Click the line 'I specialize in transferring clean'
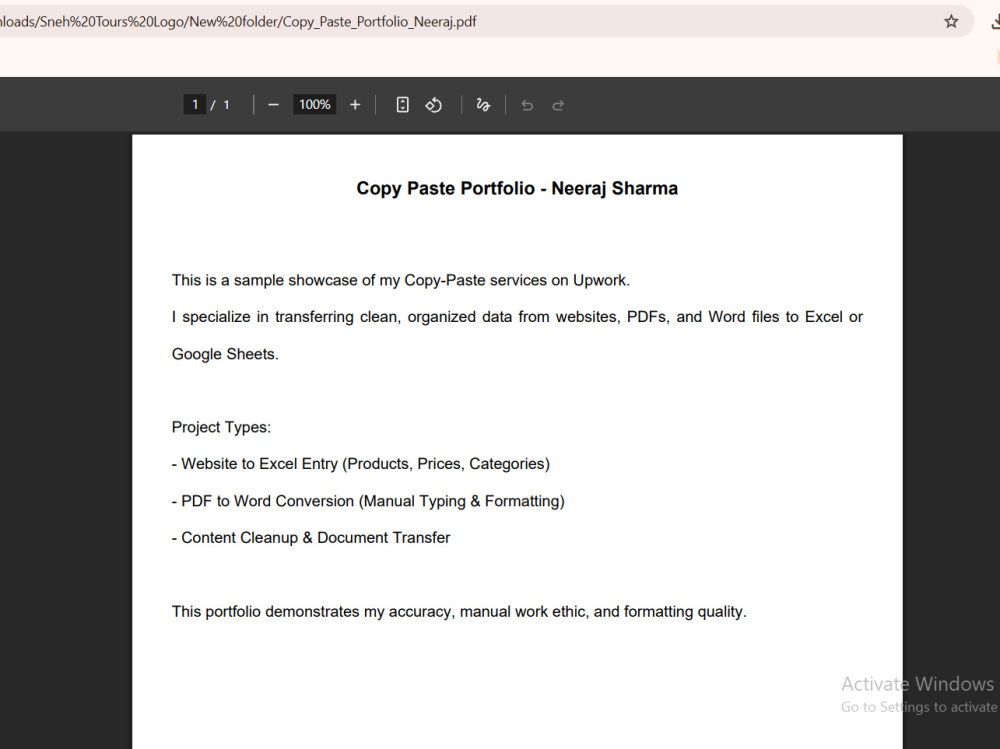1000x749 pixels. [517, 317]
